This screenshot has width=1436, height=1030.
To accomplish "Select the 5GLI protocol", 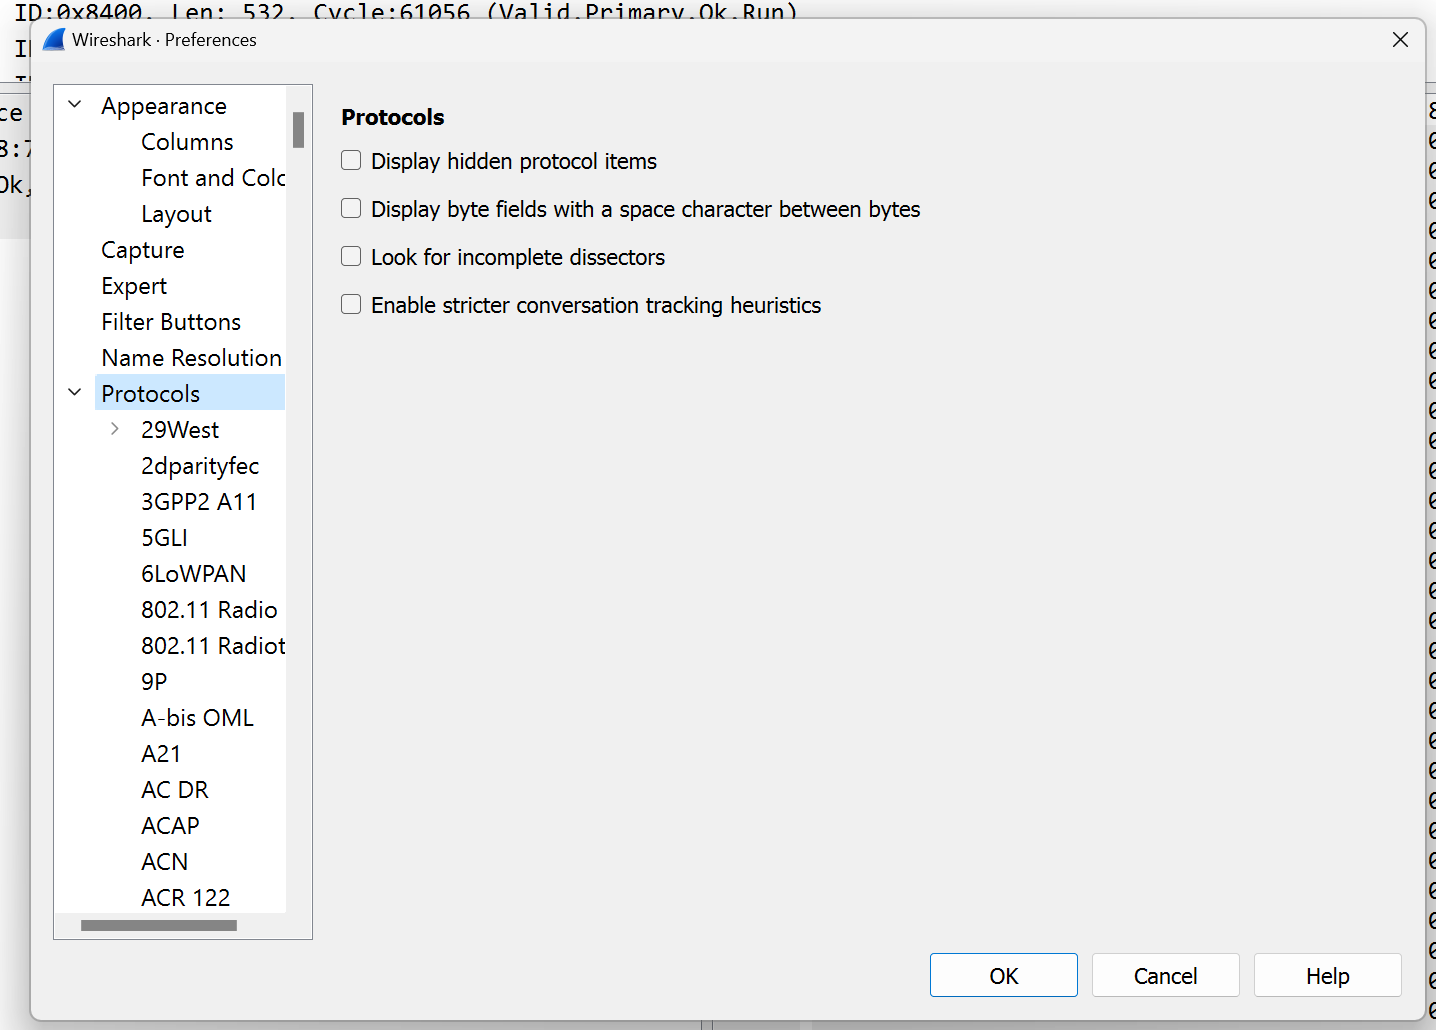I will coord(164,538).
